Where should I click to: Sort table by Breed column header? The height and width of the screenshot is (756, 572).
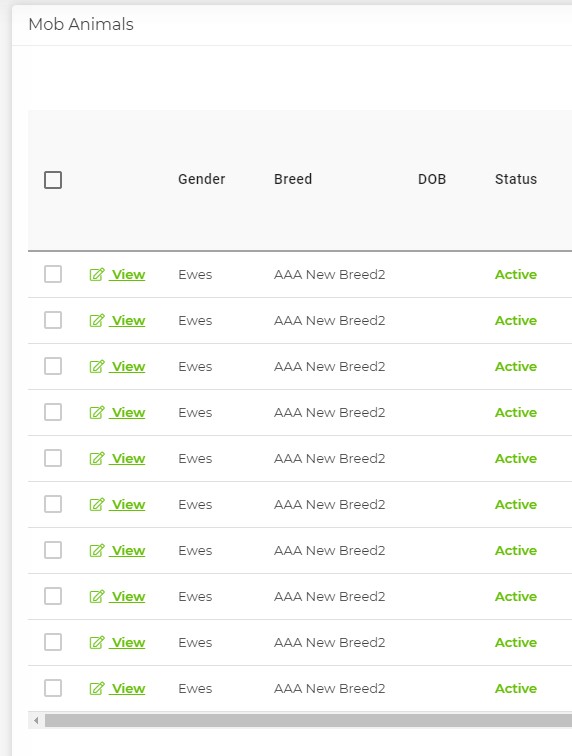pyautogui.click(x=293, y=179)
